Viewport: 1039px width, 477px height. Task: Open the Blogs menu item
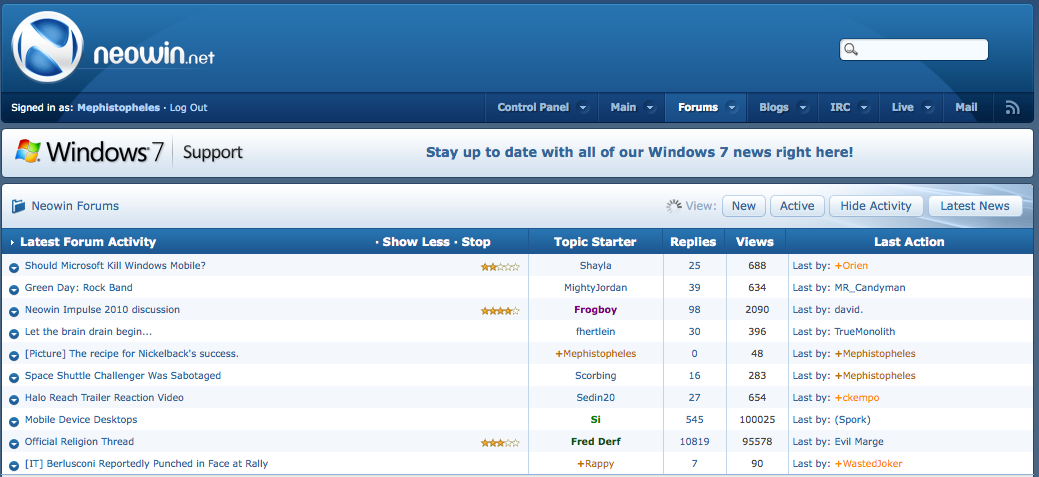[x=774, y=107]
